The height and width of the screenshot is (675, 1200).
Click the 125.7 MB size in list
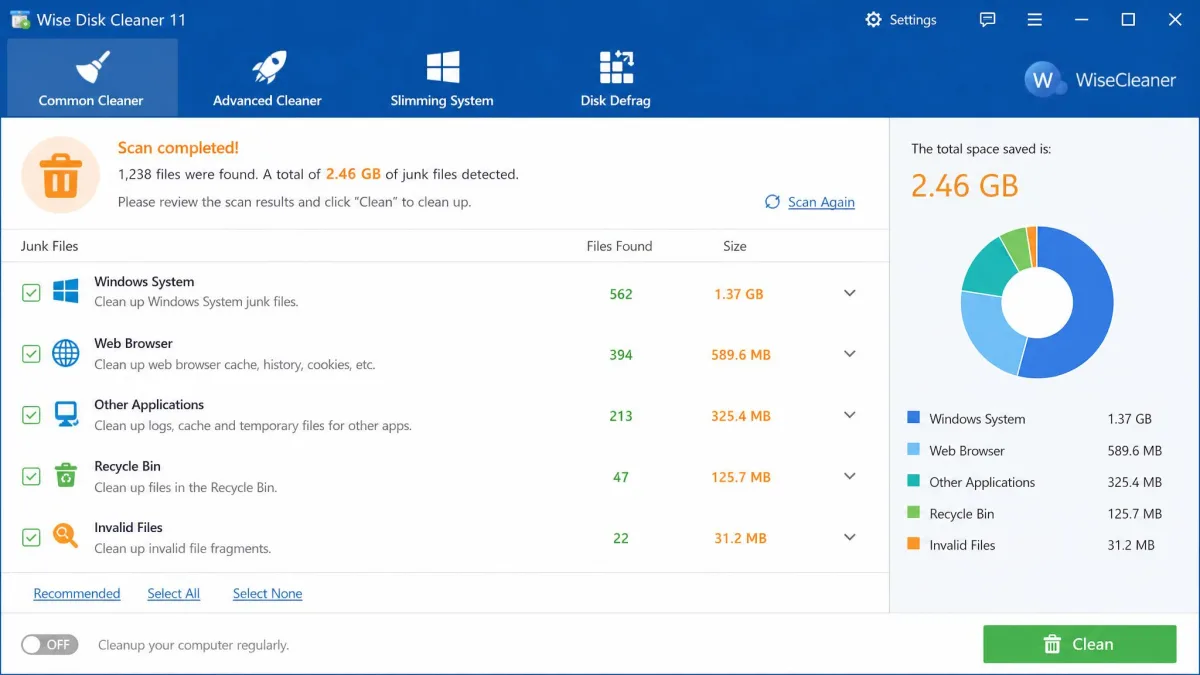pos(741,477)
